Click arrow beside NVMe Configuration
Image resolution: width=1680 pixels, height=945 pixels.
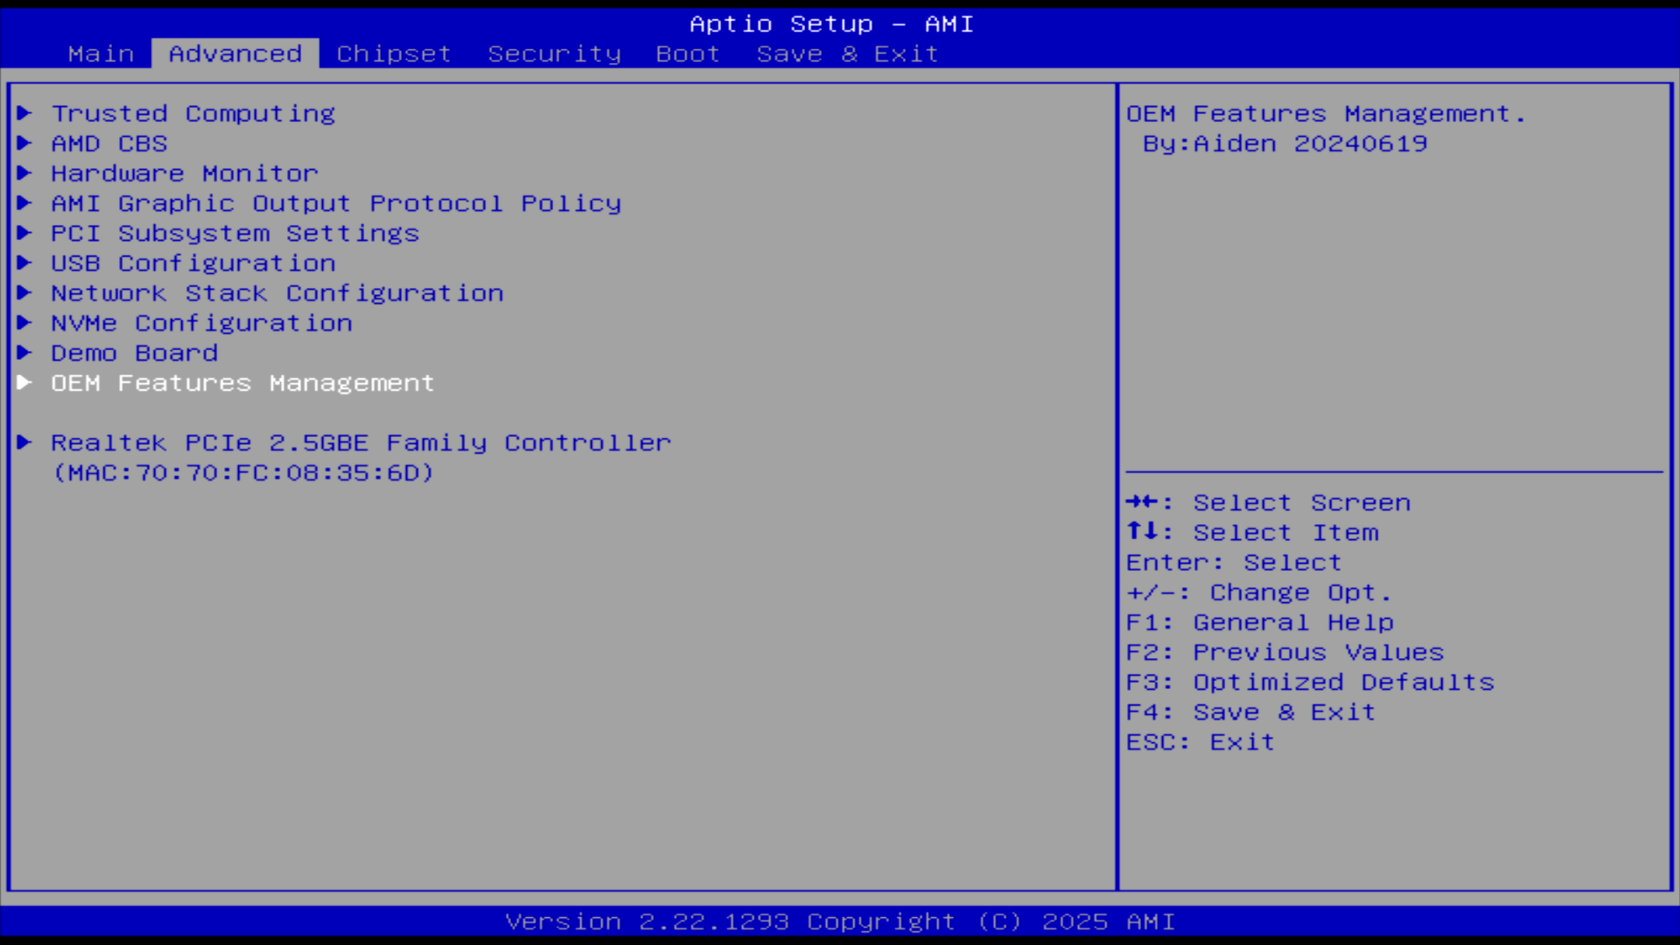point(25,323)
